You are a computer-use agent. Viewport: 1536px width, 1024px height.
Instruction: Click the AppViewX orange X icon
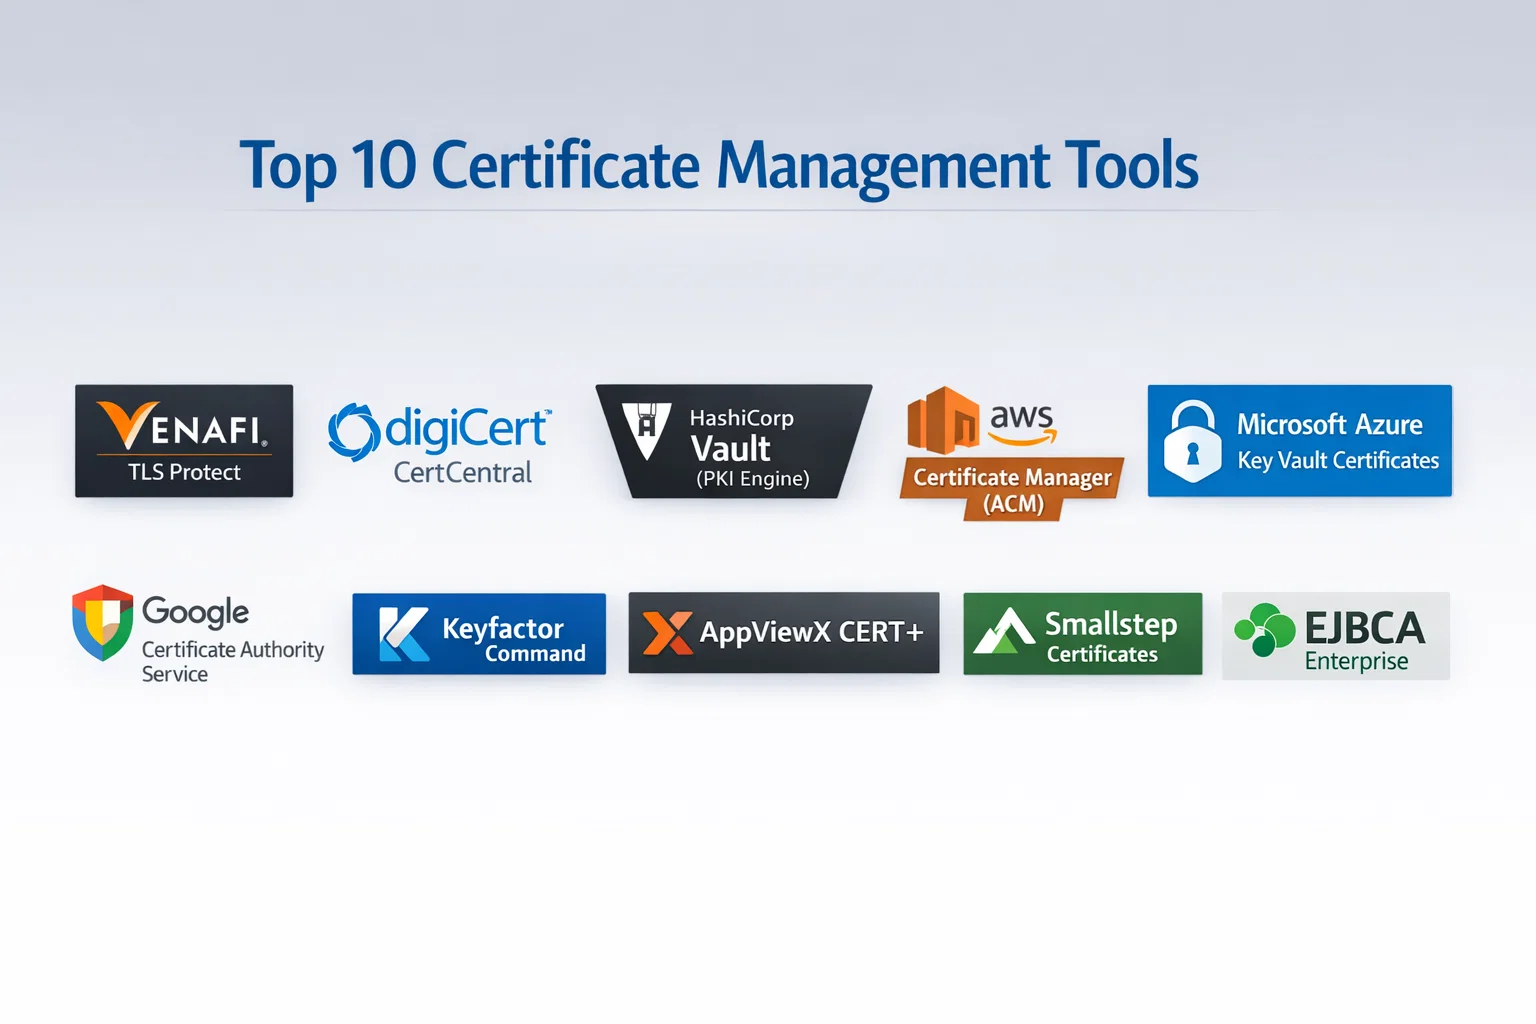pos(667,633)
